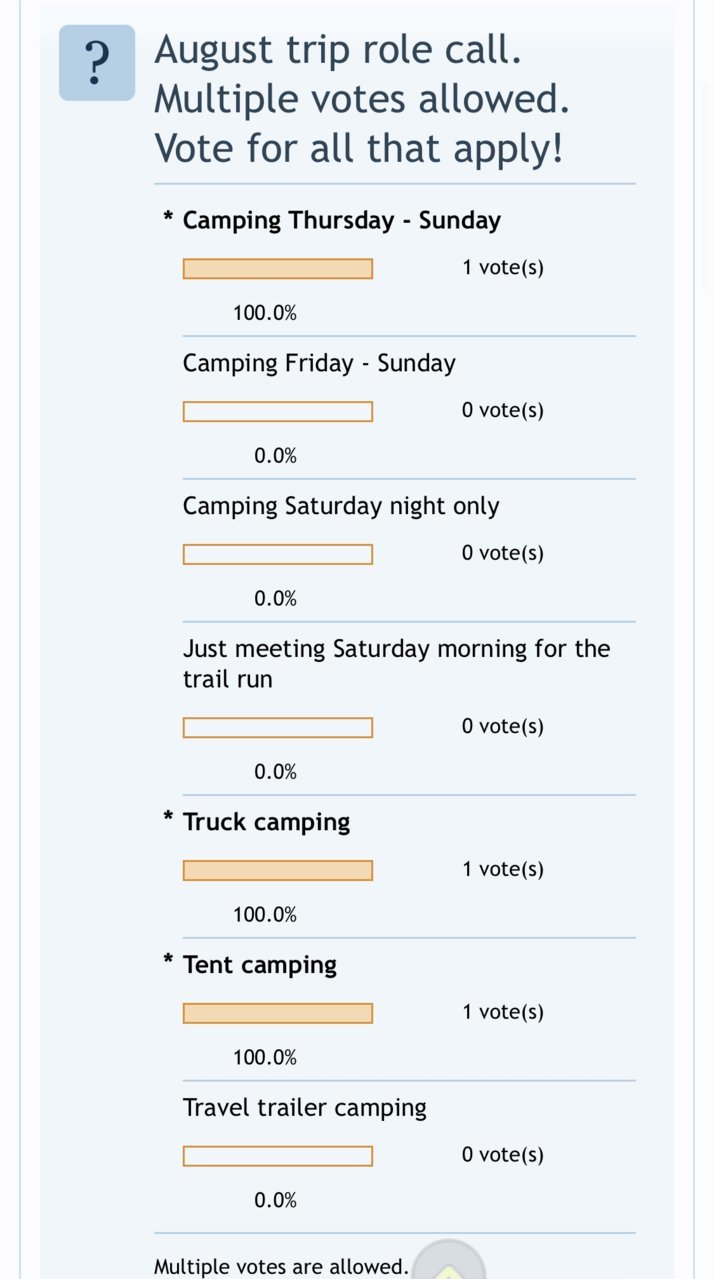Screen dimensions: 714x1279
Task: Click the Travel trailer 0 vote(s) count
Action: pyautogui.click(x=503, y=1155)
